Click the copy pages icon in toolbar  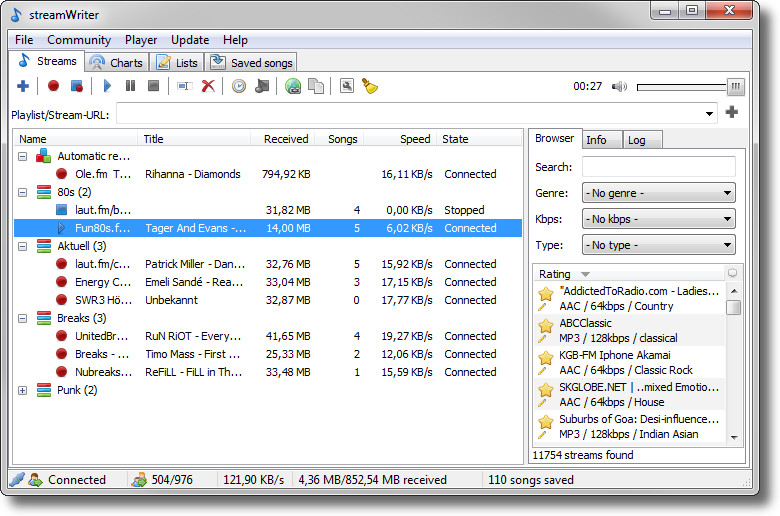point(316,86)
